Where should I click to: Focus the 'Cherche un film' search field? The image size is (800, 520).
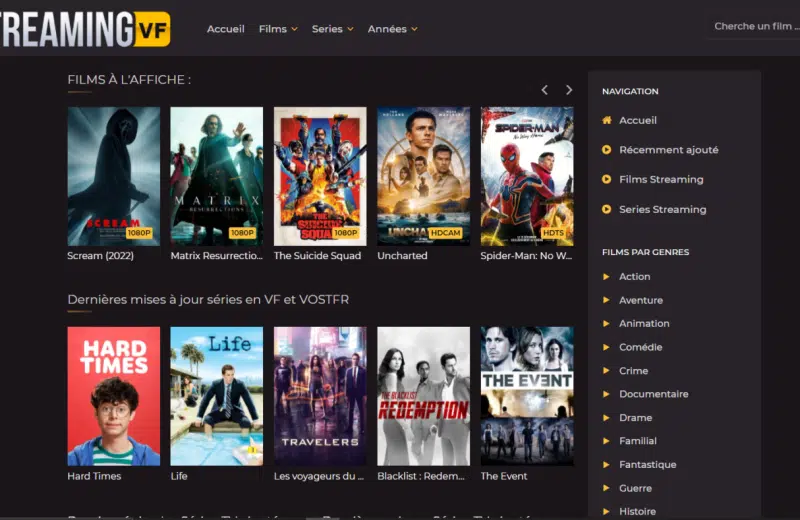click(754, 27)
